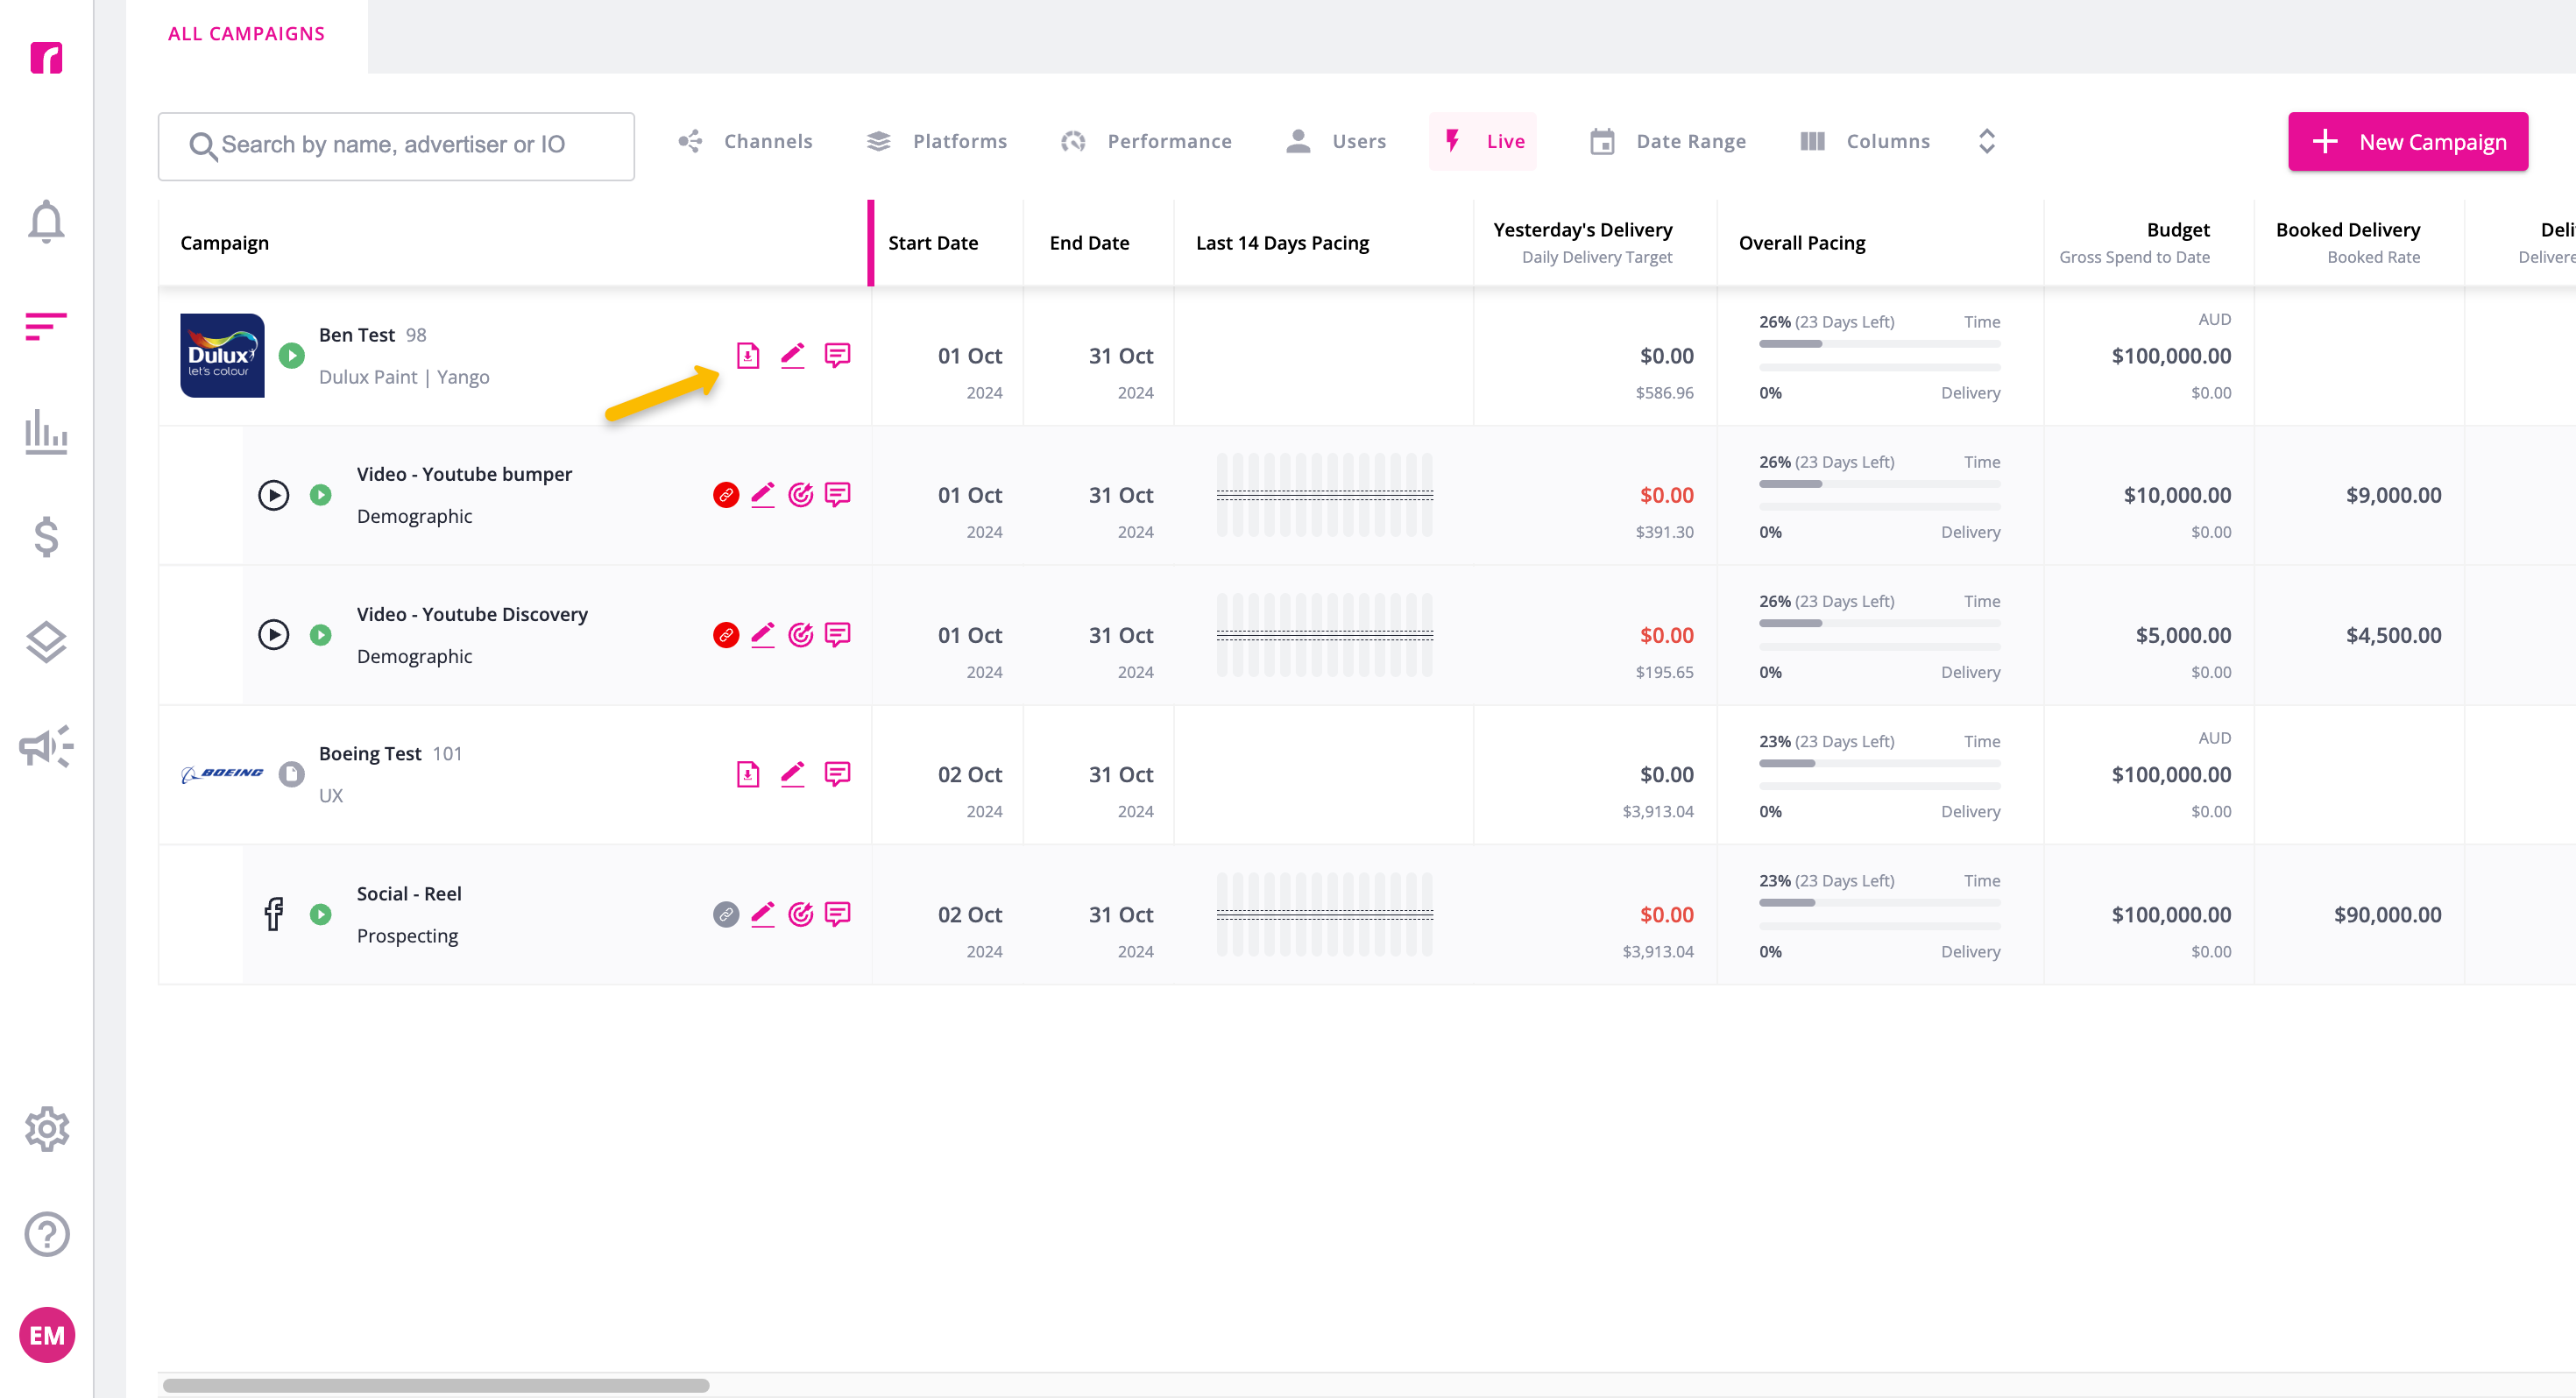Toggle green status of Social - Reel
The image size is (2576, 1398).
point(320,914)
